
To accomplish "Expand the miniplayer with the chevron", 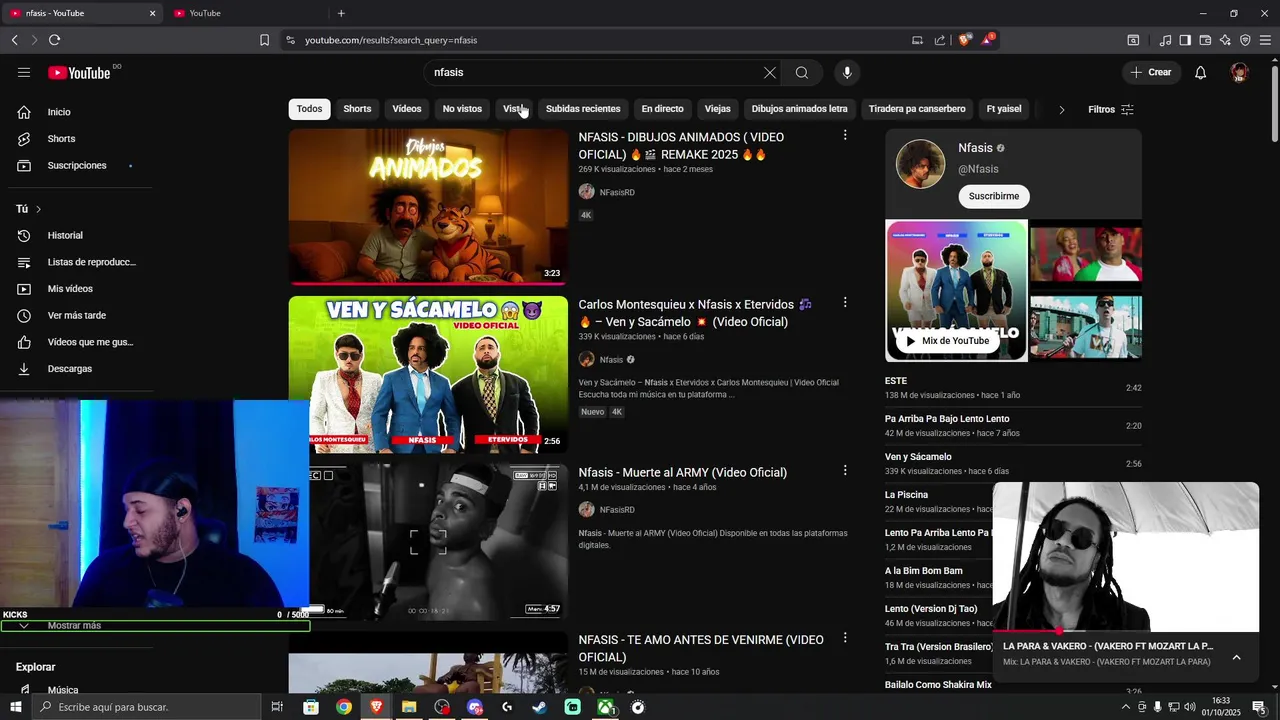I will click(x=1236, y=657).
